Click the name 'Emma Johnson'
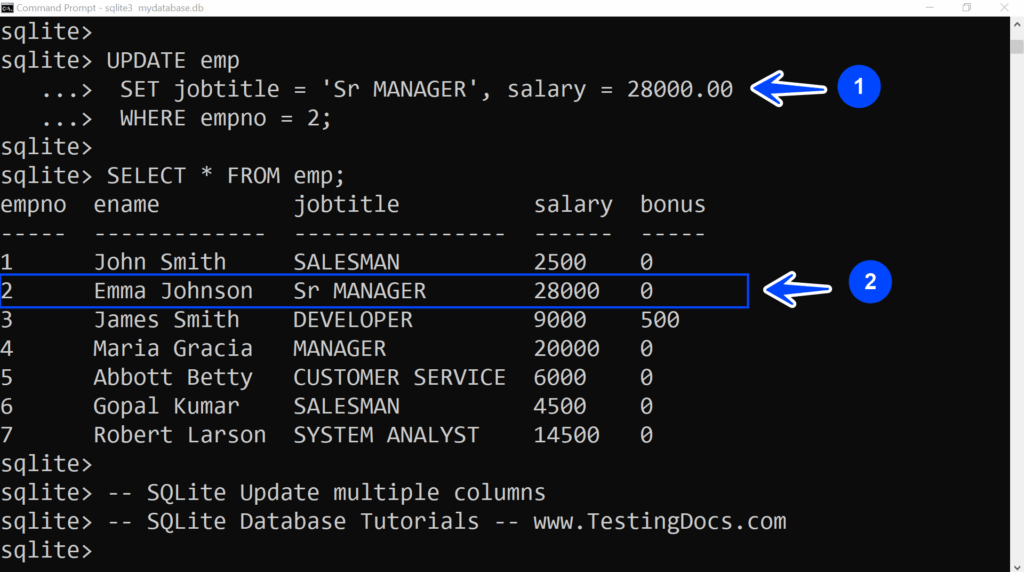 (x=173, y=291)
